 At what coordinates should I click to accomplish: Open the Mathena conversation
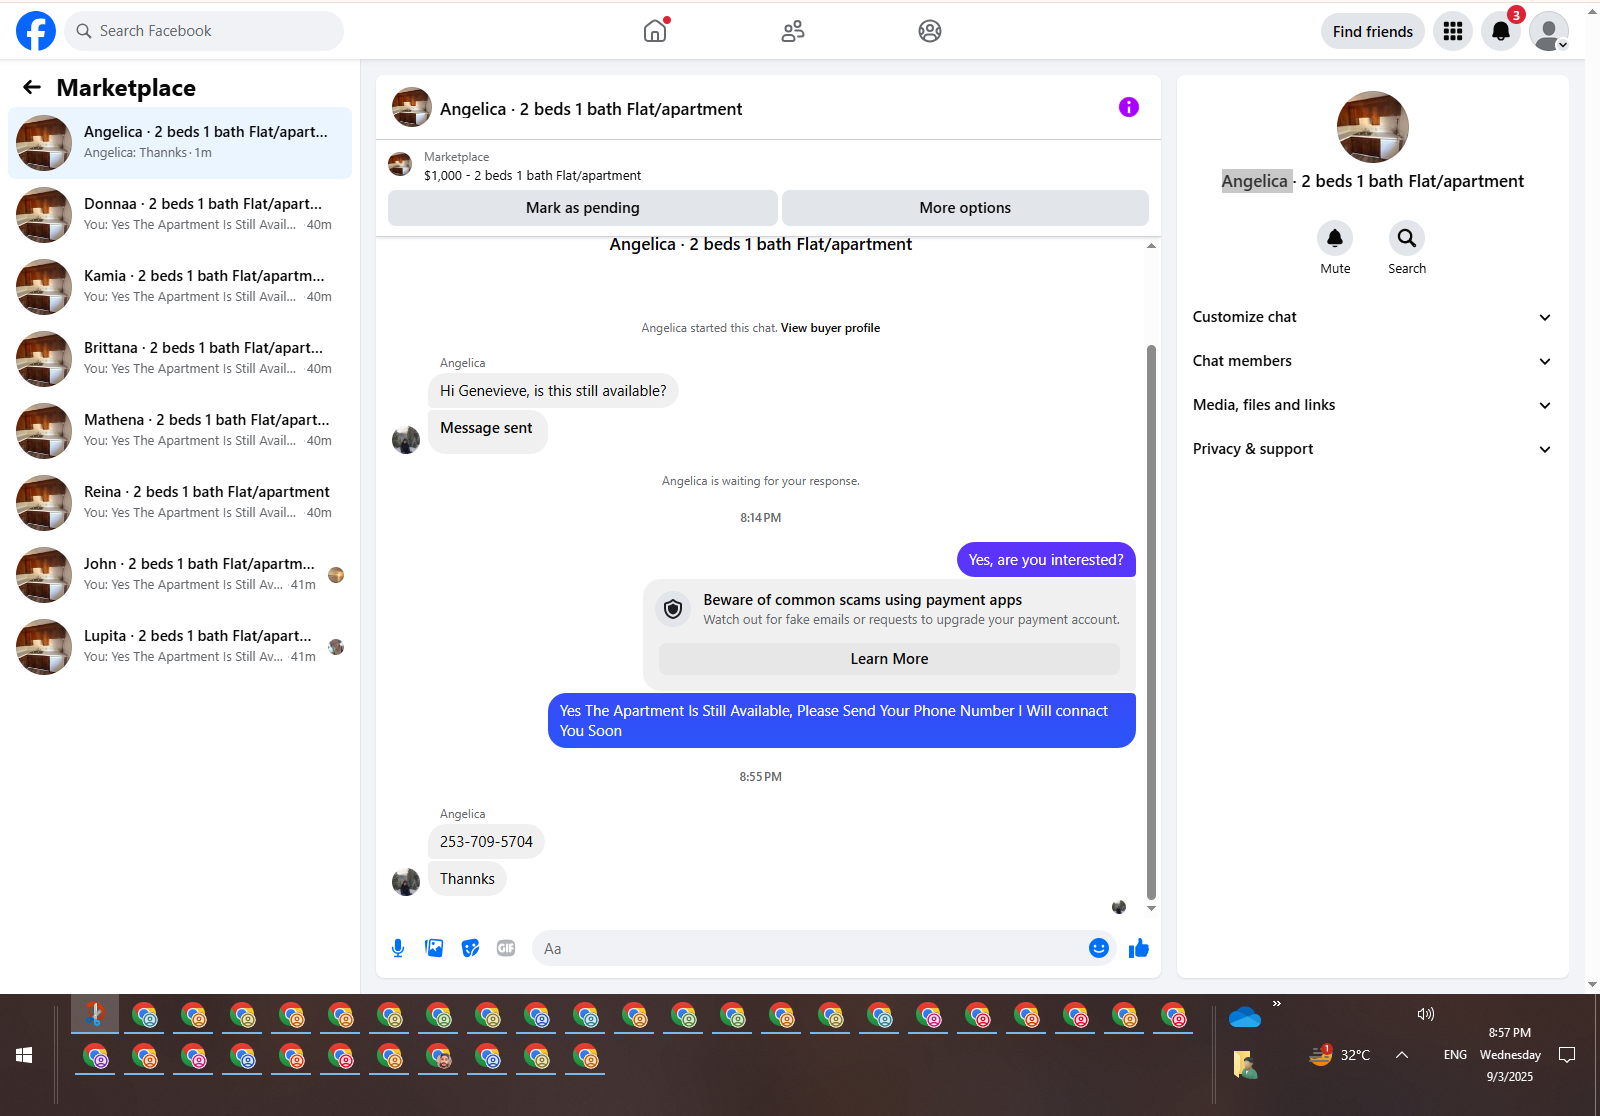[x=180, y=431]
